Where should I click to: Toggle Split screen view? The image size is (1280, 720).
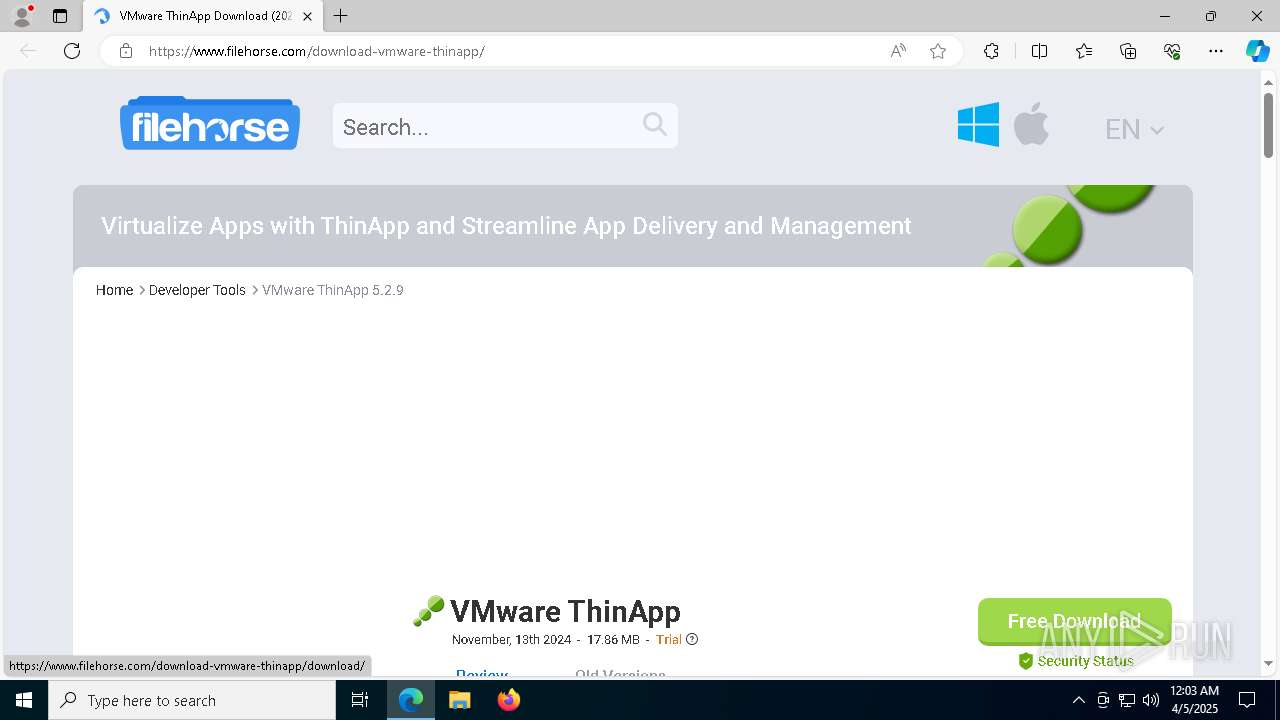pos(1039,51)
